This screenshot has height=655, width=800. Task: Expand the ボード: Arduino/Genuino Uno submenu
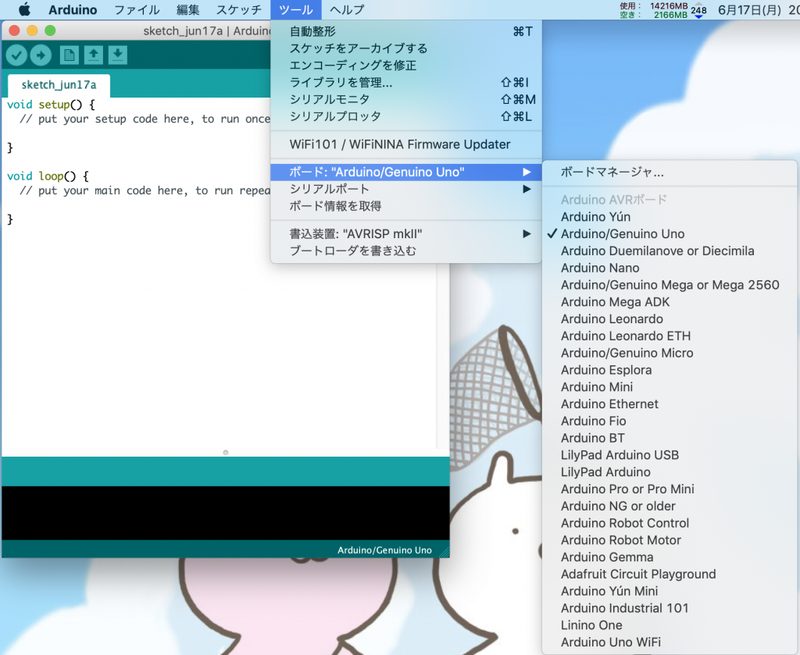406,172
